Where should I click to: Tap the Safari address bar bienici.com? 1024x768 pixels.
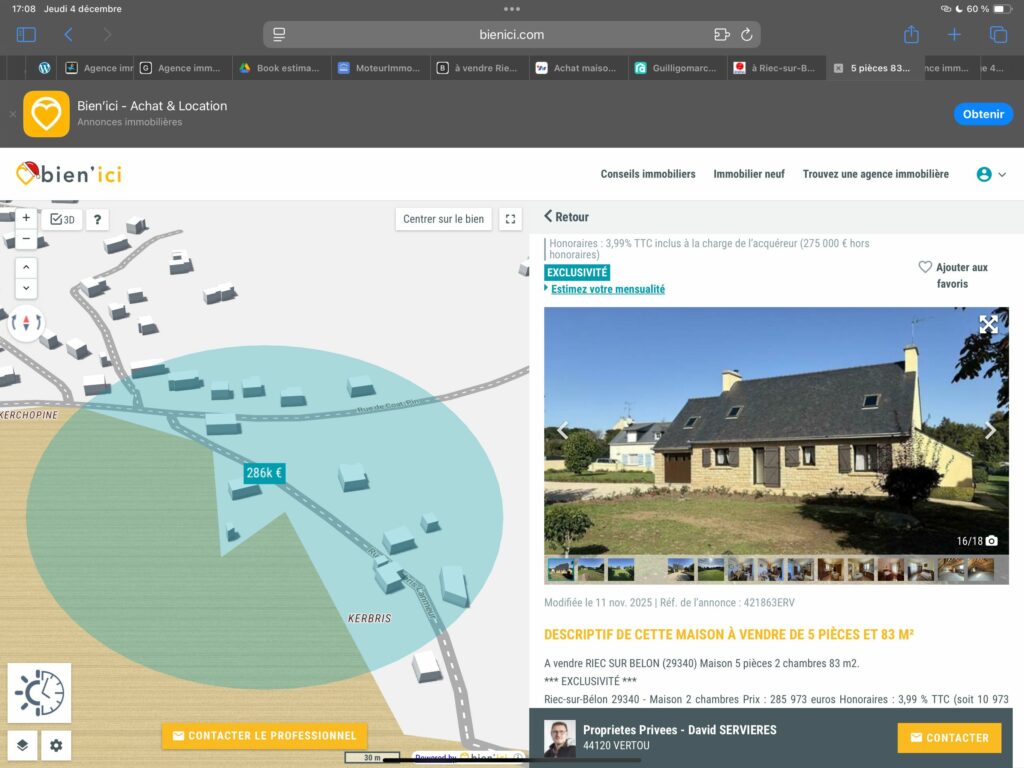click(x=511, y=35)
